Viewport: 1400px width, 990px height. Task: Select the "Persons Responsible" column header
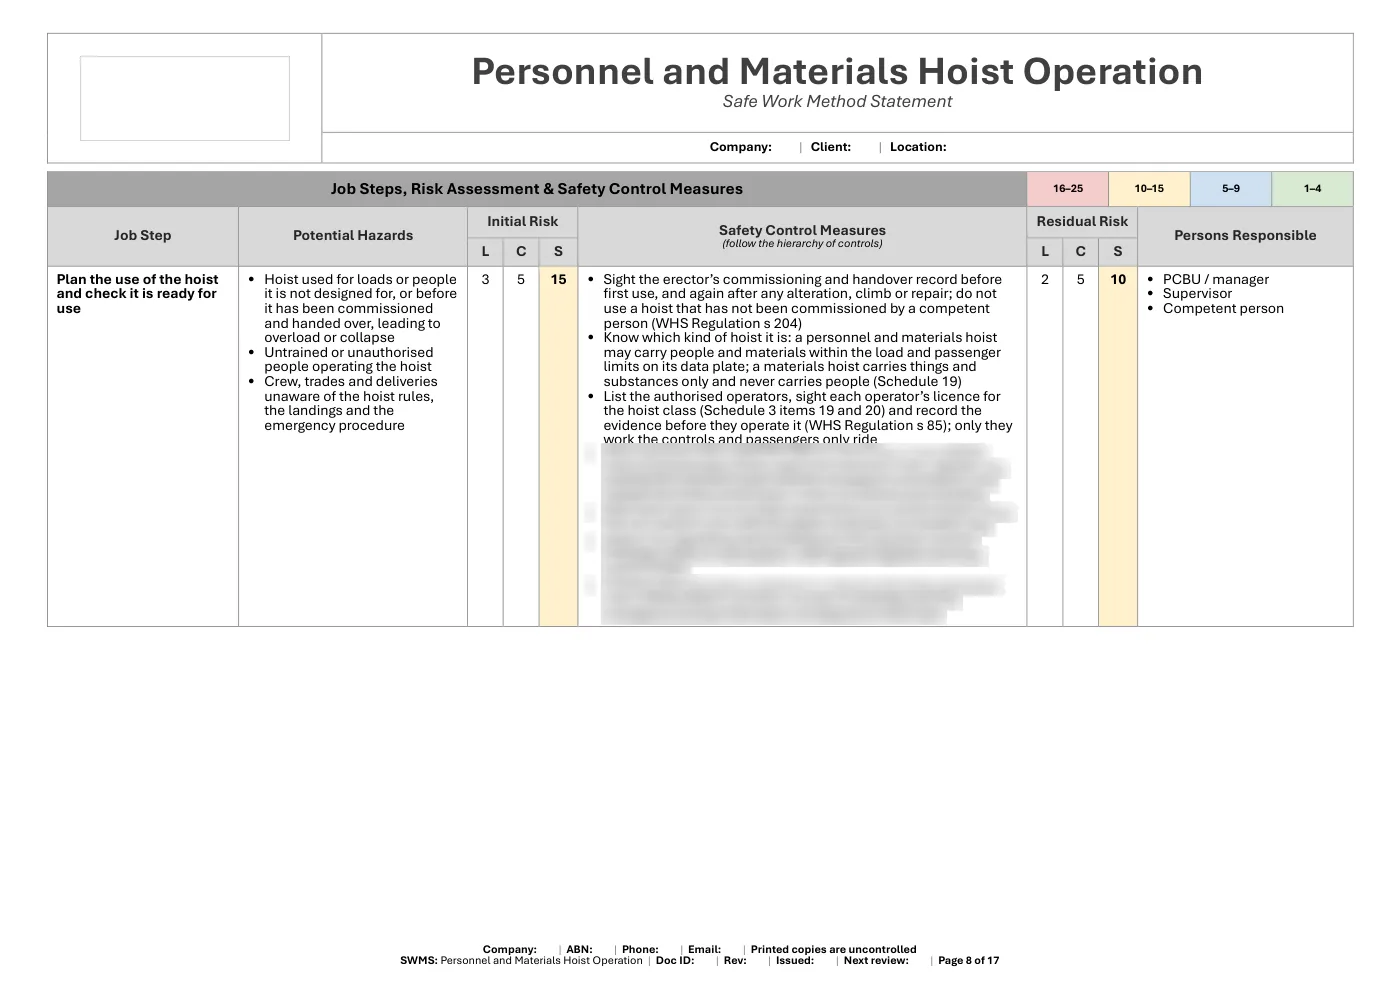pyautogui.click(x=1245, y=235)
